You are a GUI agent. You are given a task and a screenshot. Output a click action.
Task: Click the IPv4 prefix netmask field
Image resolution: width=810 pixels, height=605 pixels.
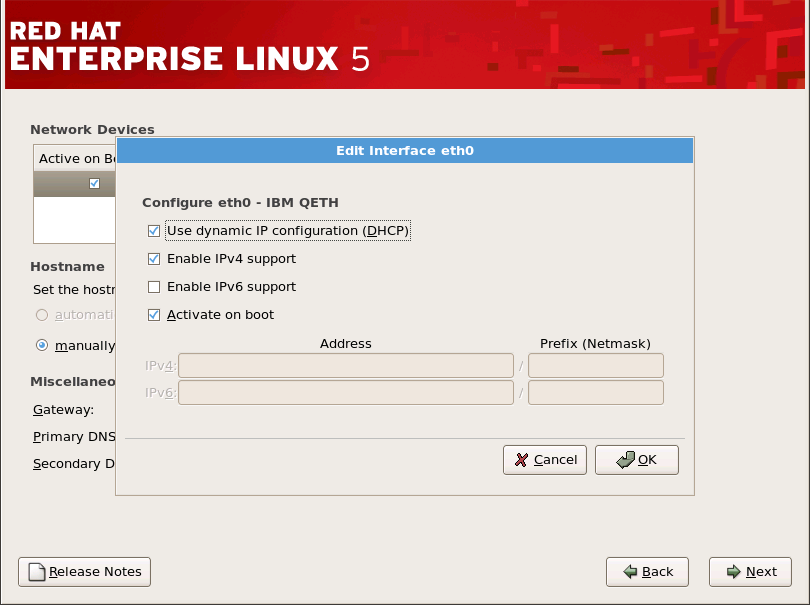595,365
